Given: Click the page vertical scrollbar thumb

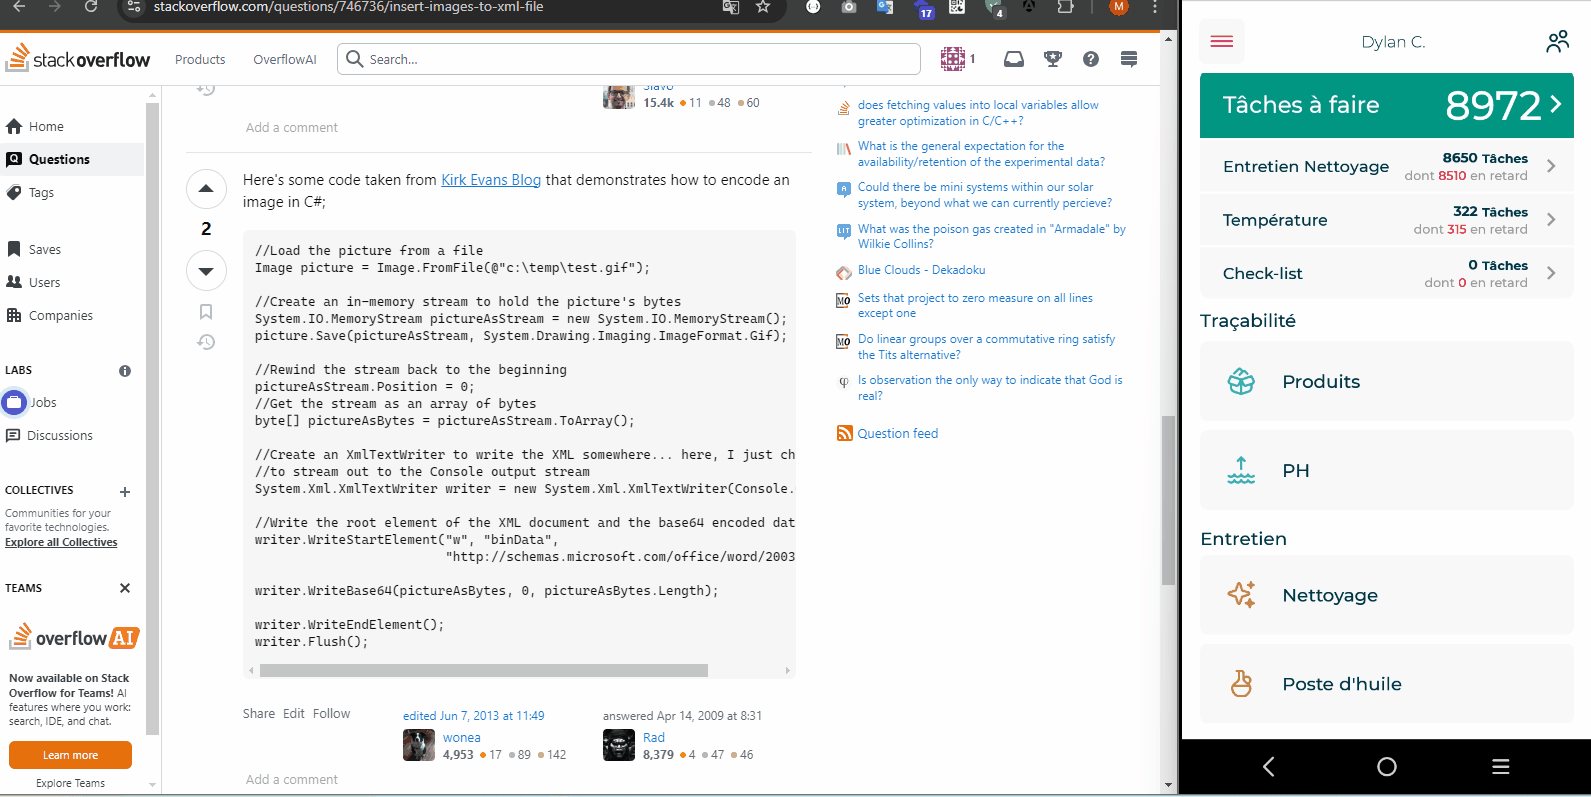Looking at the screenshot, I should point(1168,500).
